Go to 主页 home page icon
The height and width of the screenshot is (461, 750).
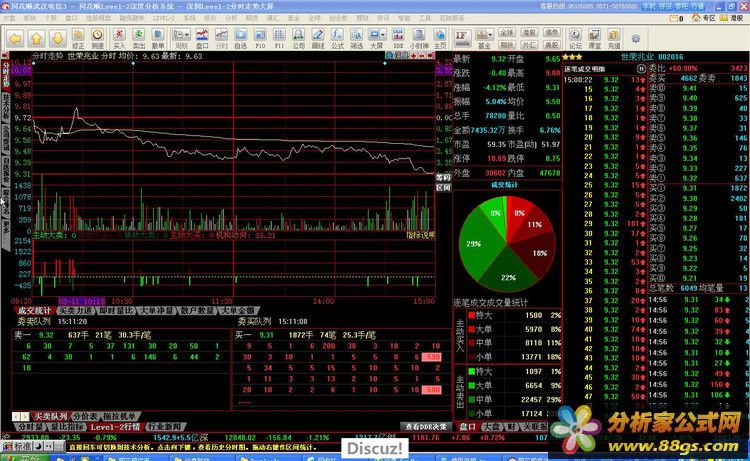tap(440, 38)
